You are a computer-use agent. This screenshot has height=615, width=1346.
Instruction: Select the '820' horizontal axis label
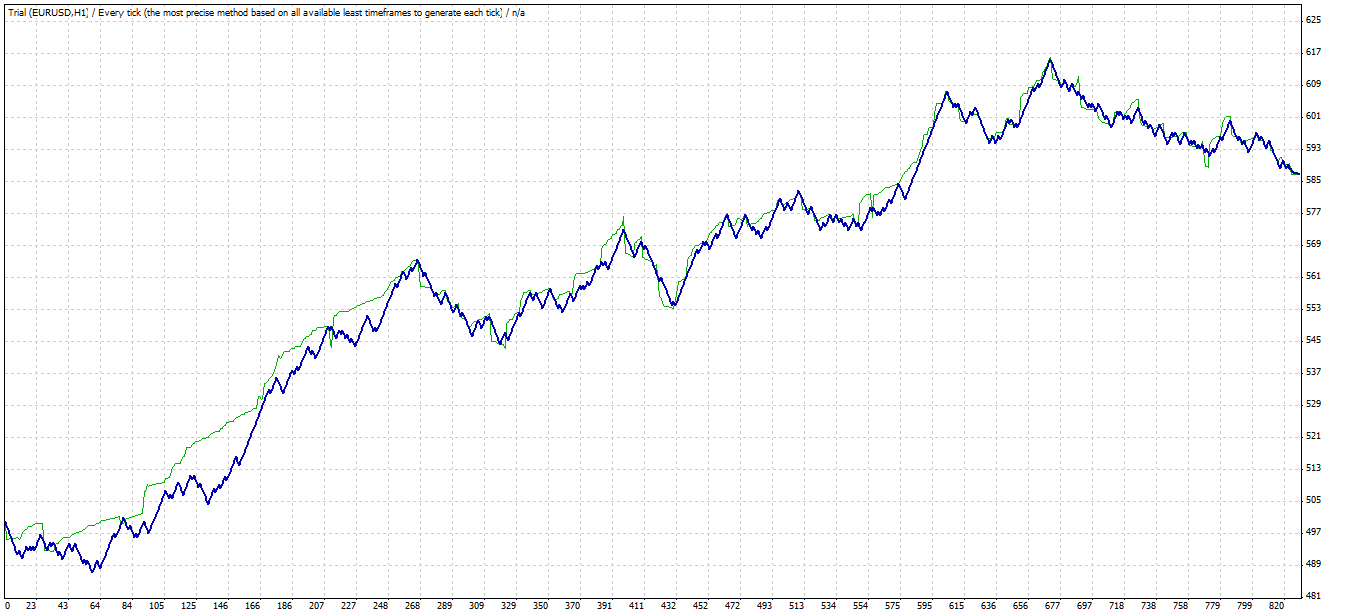pyautogui.click(x=1276, y=606)
